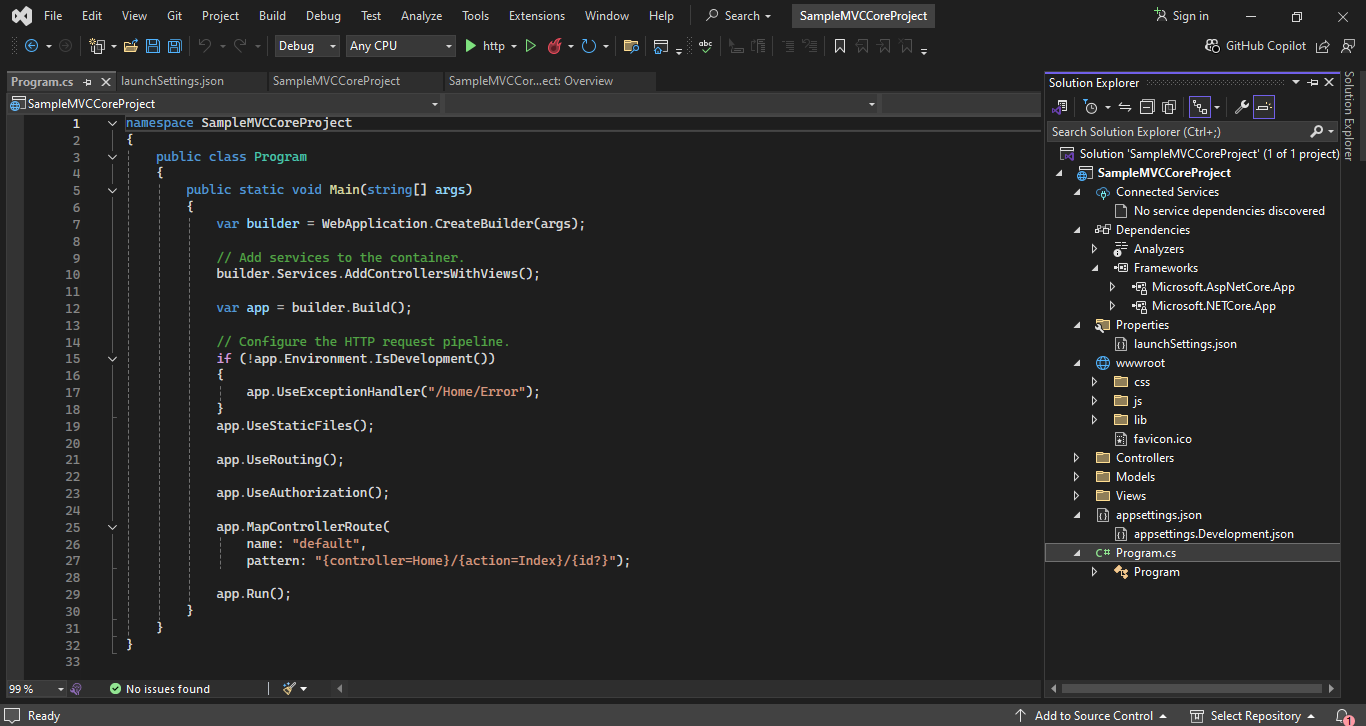Click the Hot Reload flame icon
This screenshot has height=726, width=1366.
point(554,46)
